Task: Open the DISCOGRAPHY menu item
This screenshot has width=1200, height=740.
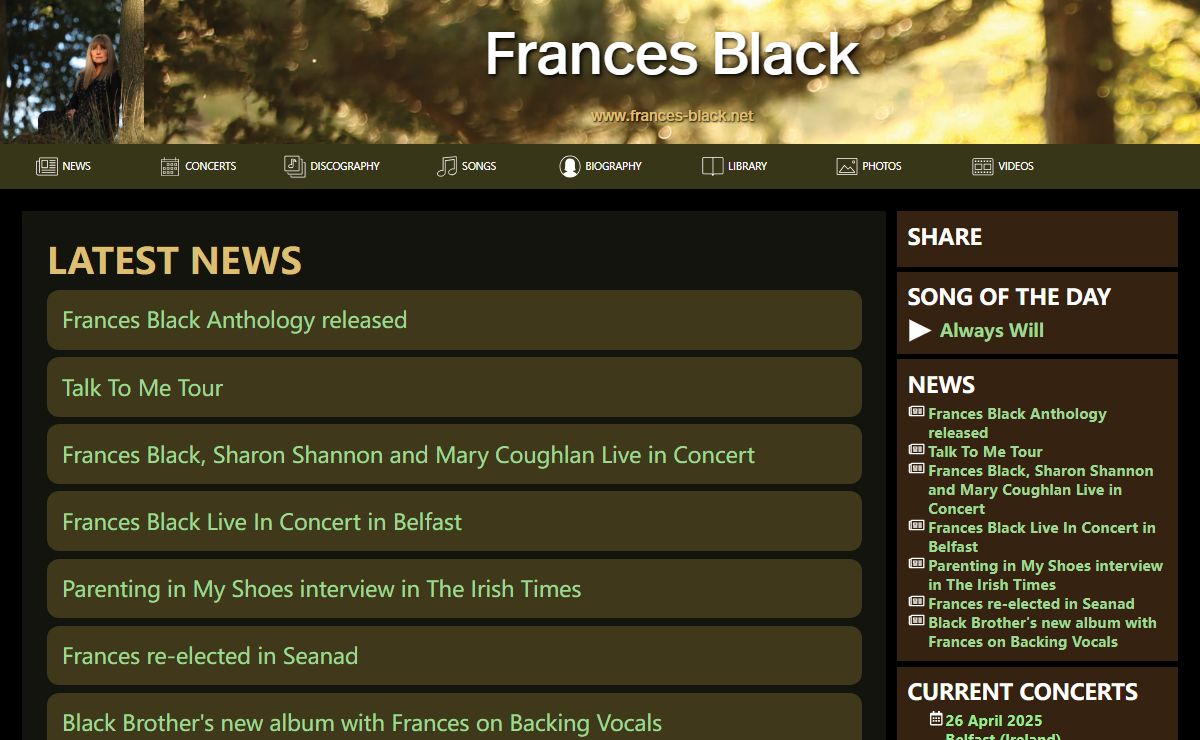Action: [345, 166]
